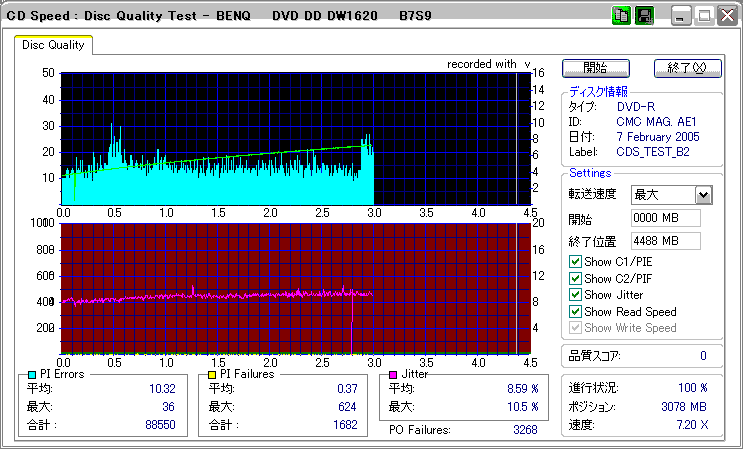Click the floppy disk save icon
743x449 pixels.
(x=644, y=16)
